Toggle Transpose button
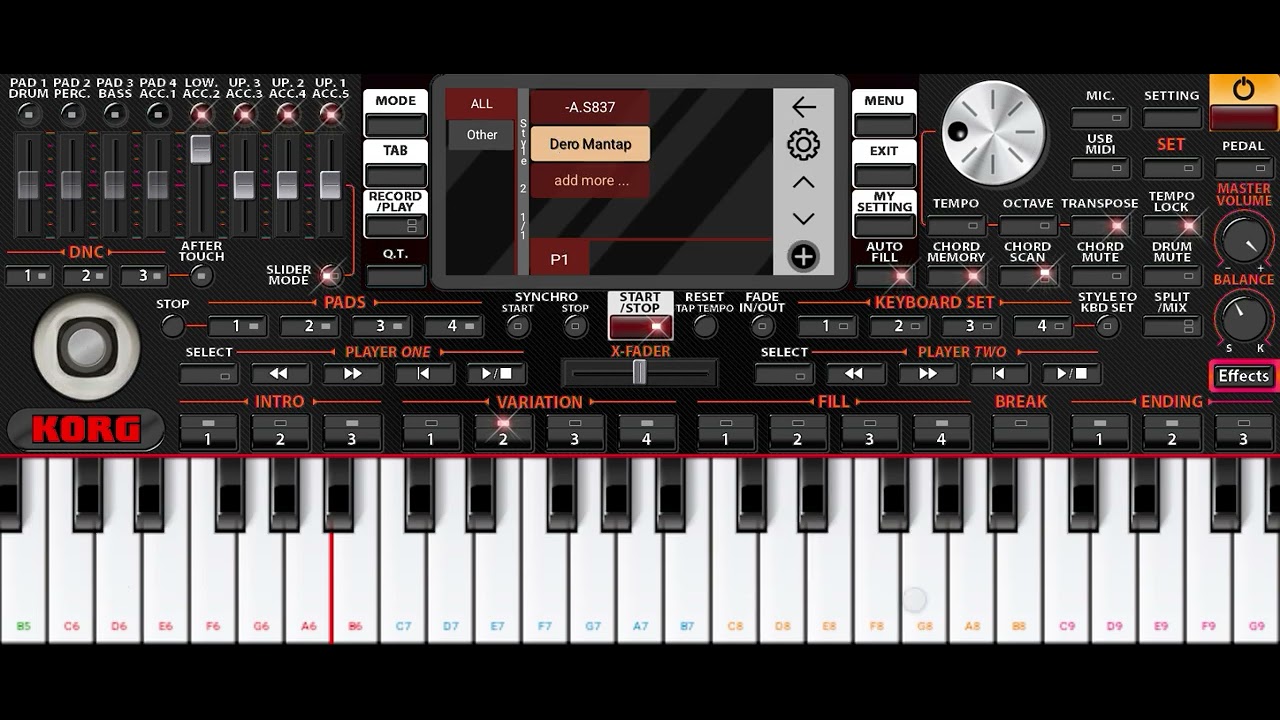The height and width of the screenshot is (720, 1280). [x=1100, y=227]
